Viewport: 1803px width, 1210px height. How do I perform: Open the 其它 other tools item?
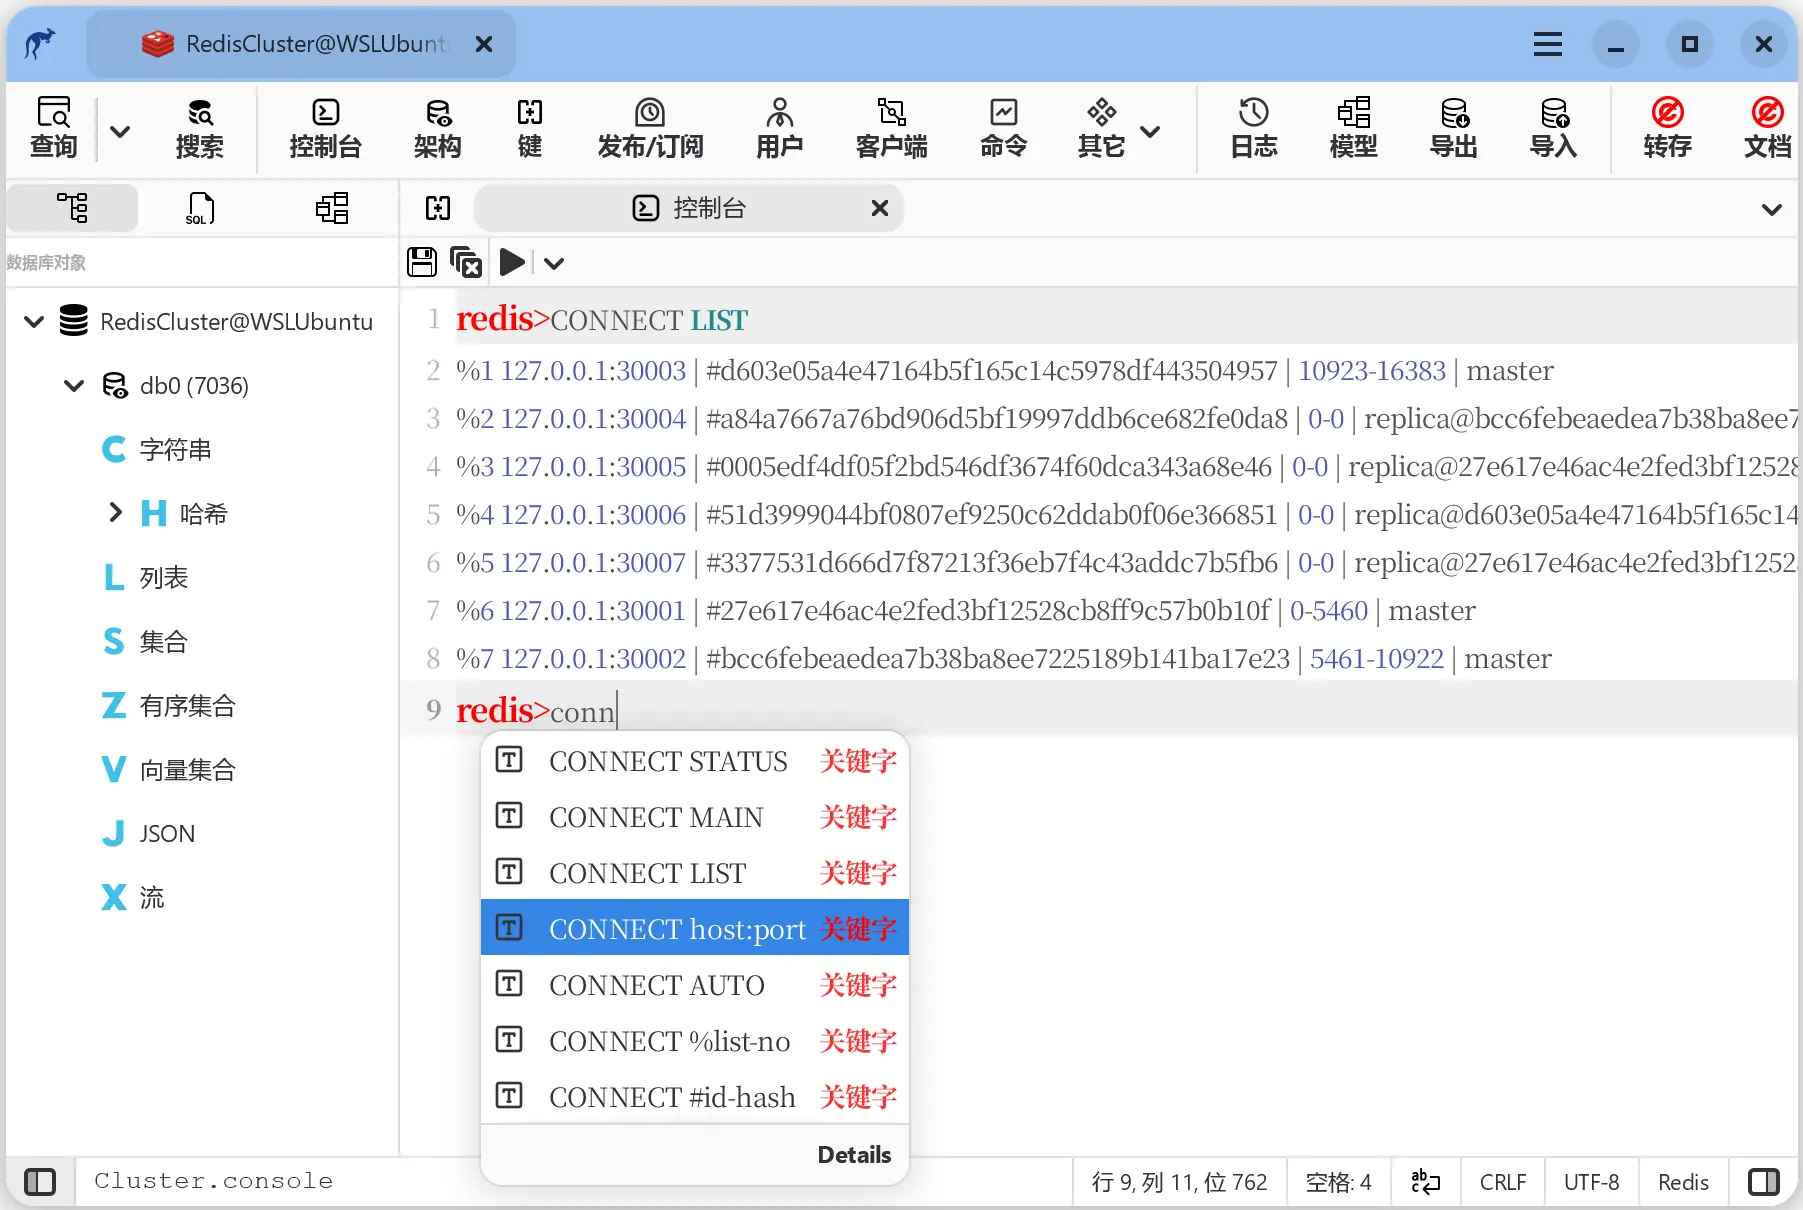pos(1102,128)
